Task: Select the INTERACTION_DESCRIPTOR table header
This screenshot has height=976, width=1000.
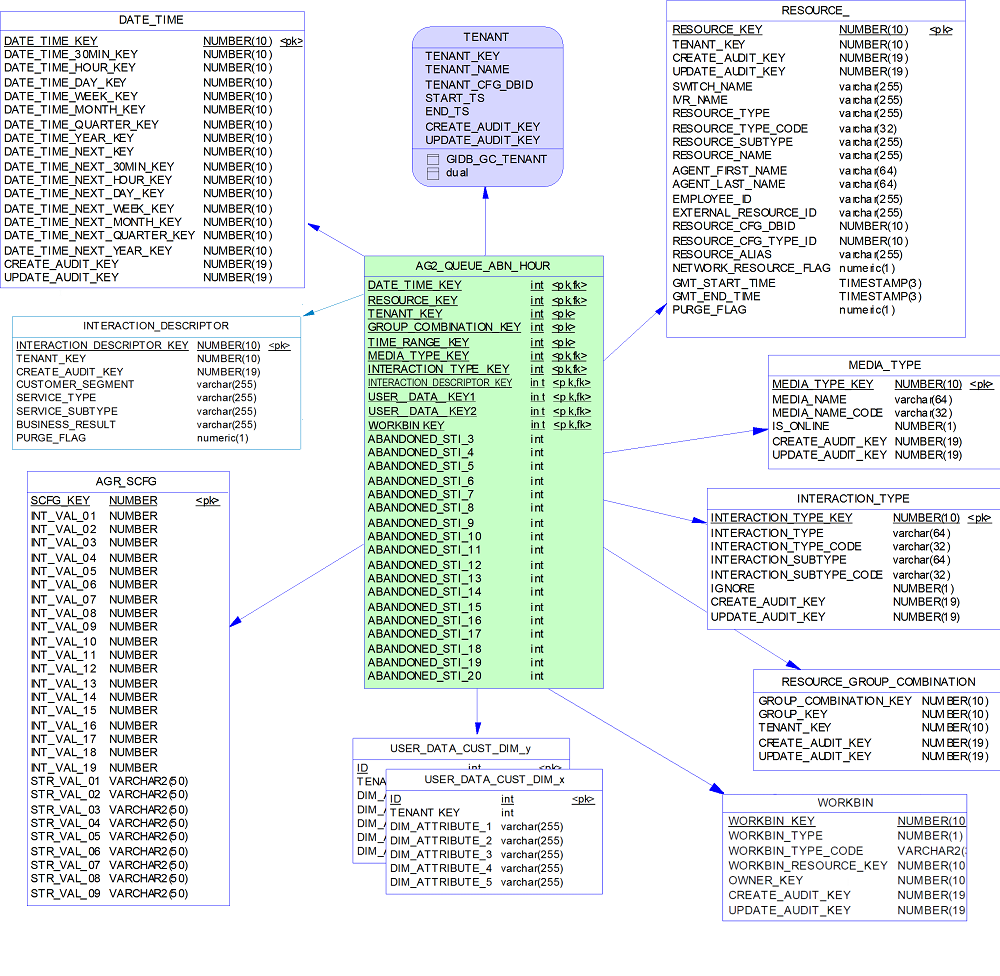Action: pyautogui.click(x=156, y=326)
